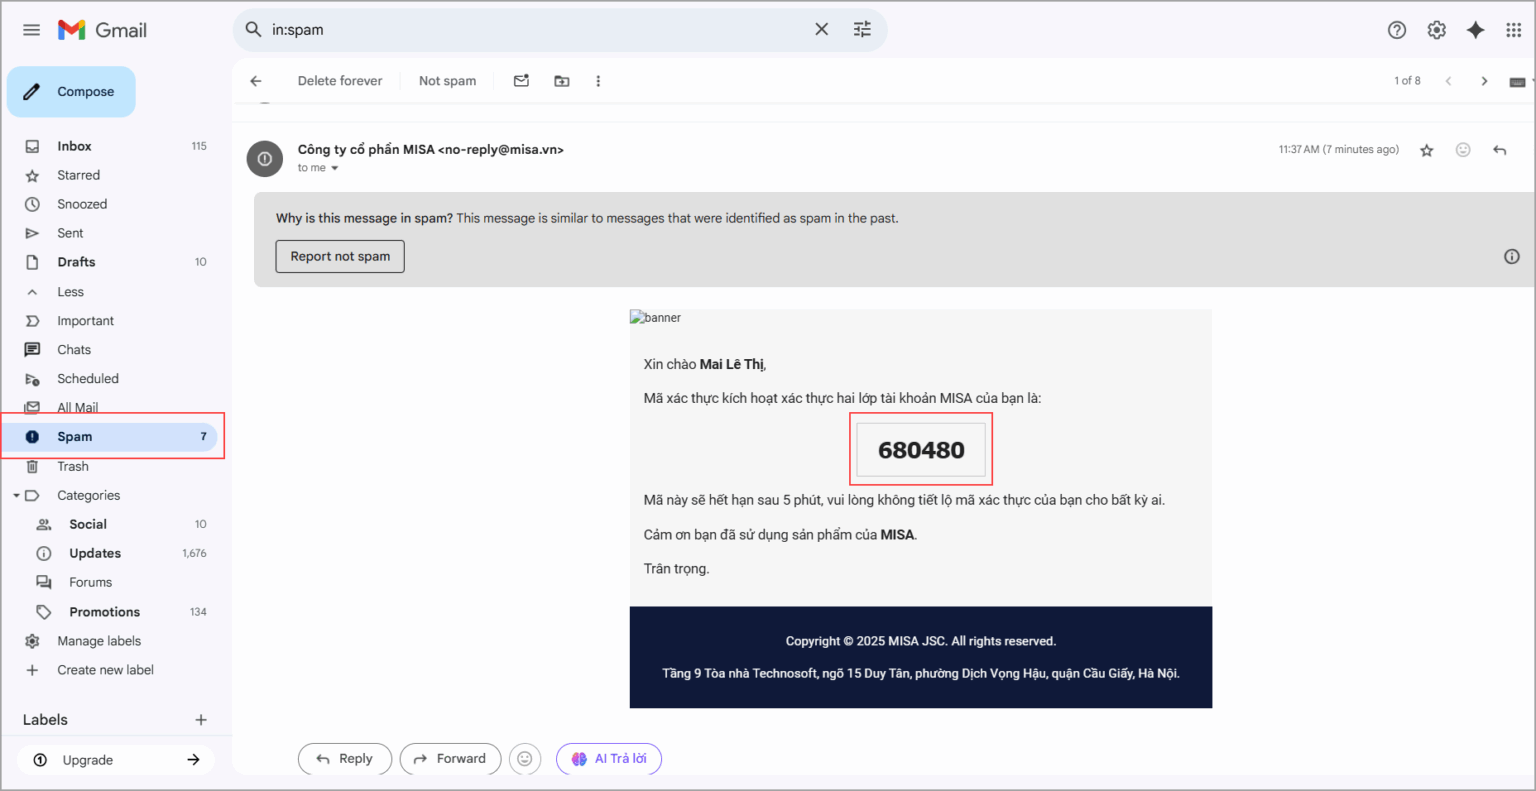
Task: Open Gmail settings gear
Action: [x=1436, y=30]
